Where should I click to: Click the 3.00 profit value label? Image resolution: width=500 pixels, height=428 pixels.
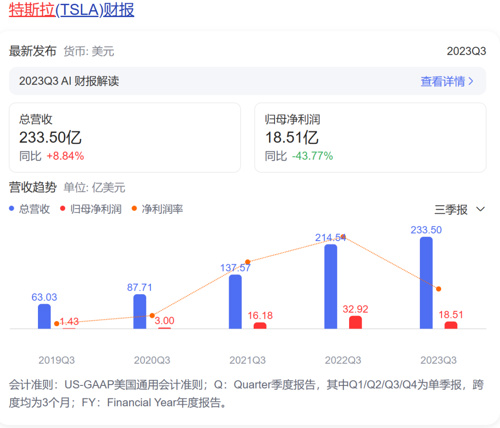(x=164, y=321)
